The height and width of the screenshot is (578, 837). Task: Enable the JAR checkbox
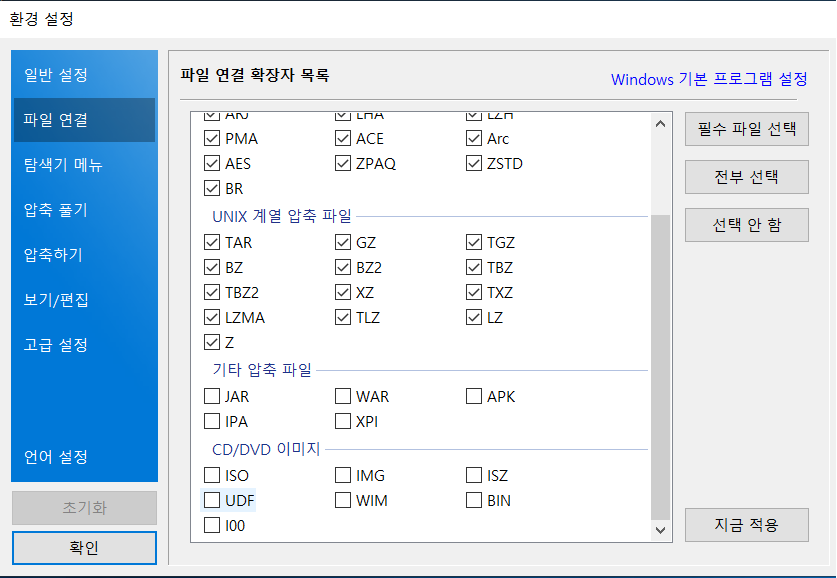pos(212,397)
